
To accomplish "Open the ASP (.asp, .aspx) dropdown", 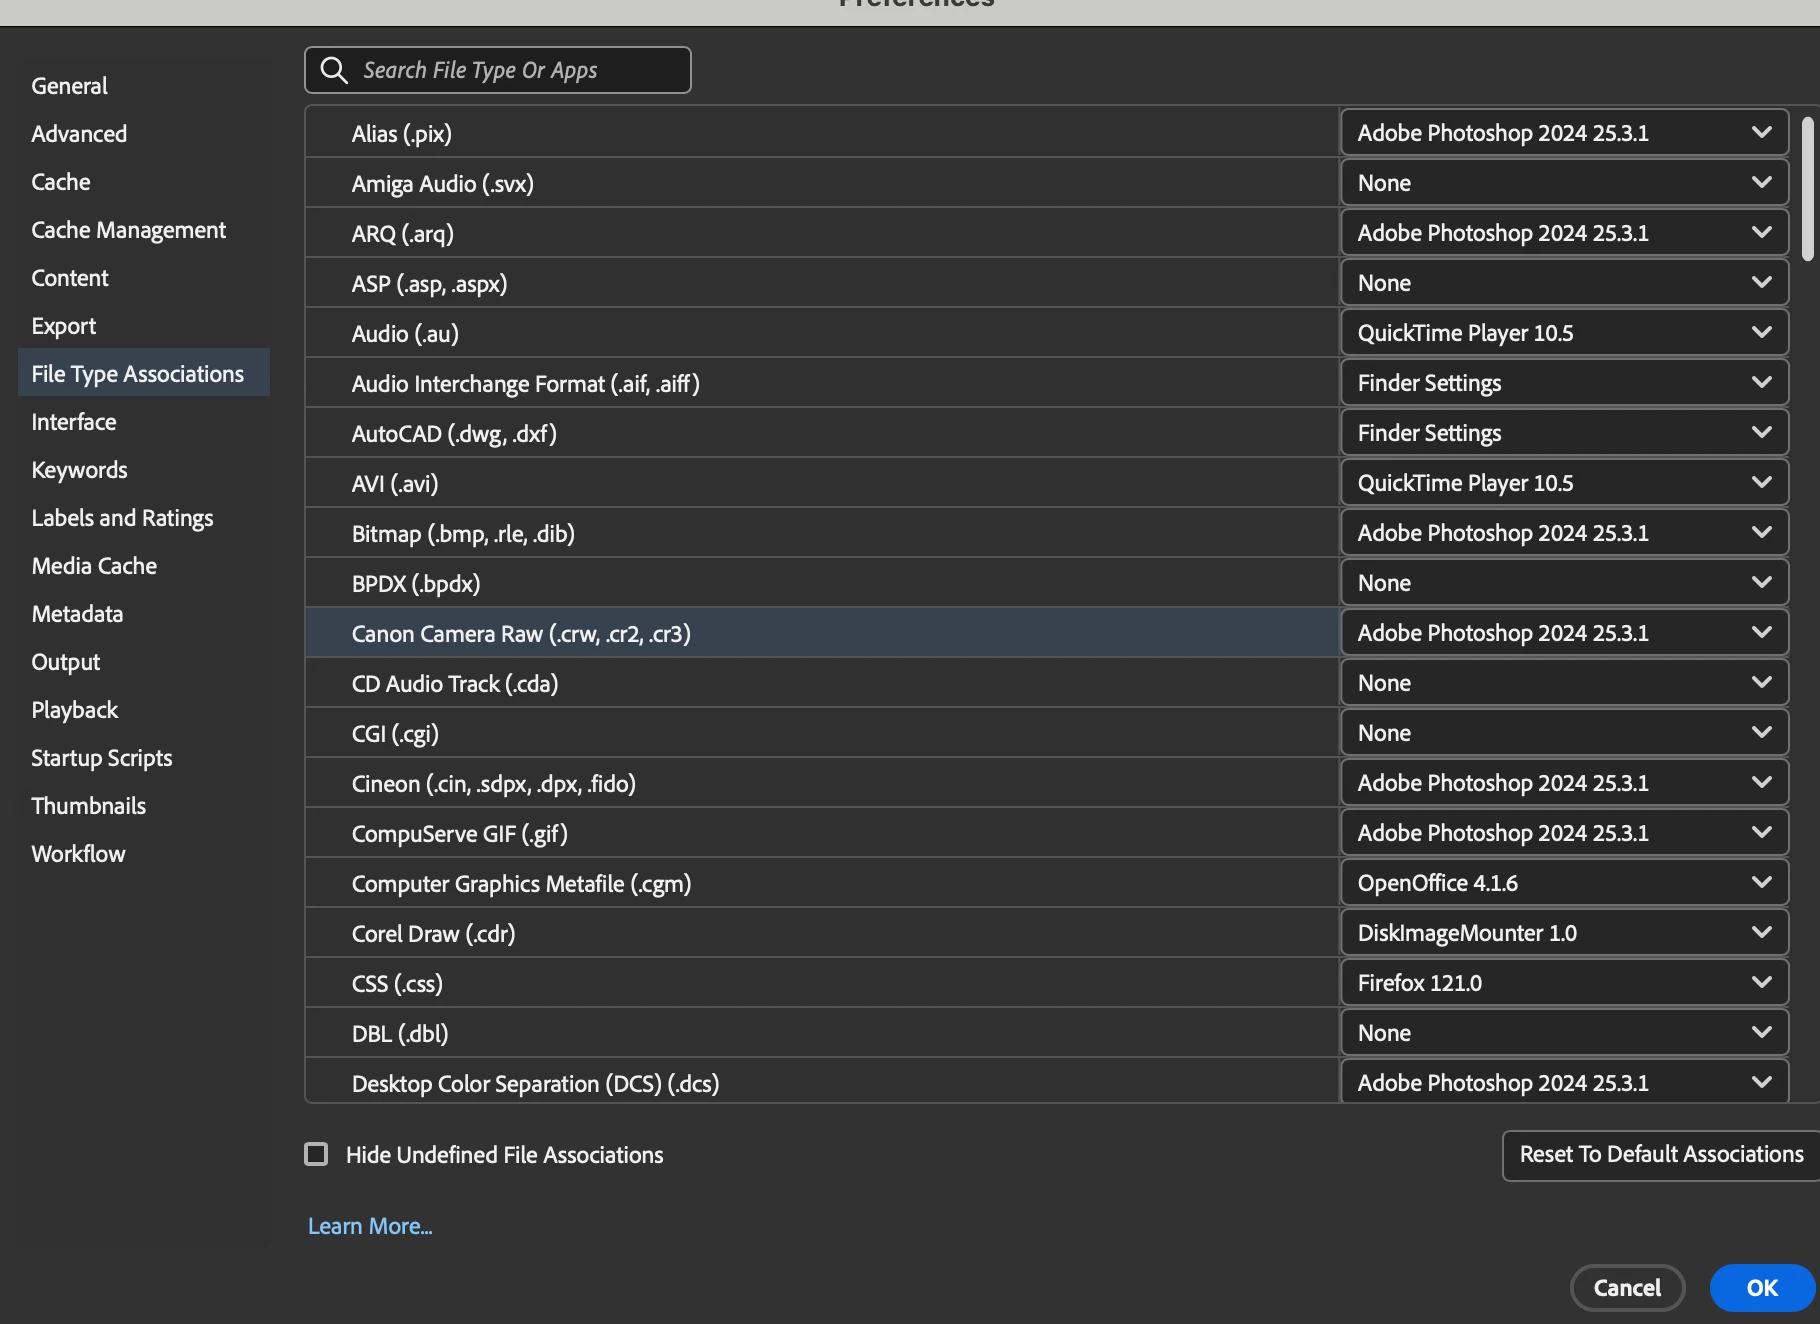I will pos(1564,283).
